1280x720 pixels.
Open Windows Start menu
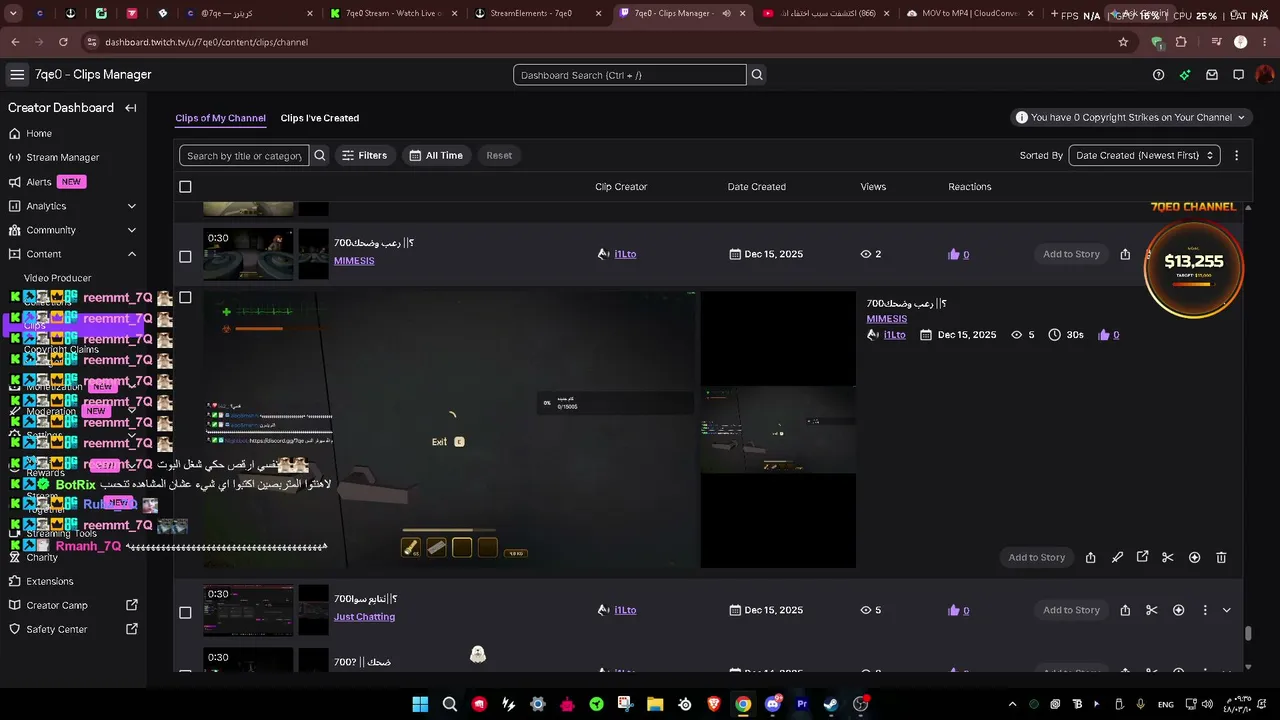click(420, 704)
